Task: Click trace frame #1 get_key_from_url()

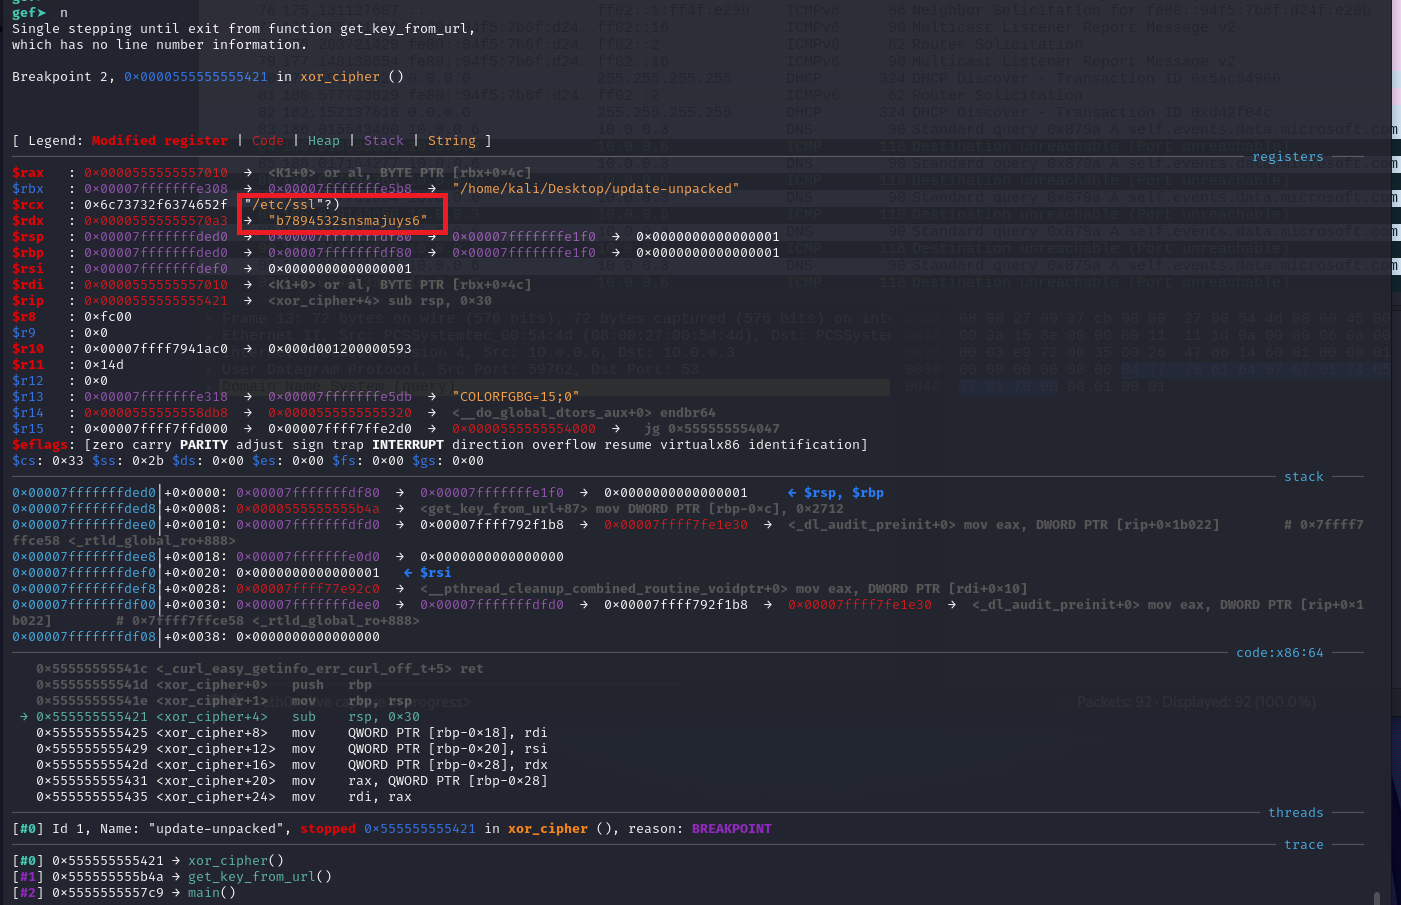Action: click(172, 877)
